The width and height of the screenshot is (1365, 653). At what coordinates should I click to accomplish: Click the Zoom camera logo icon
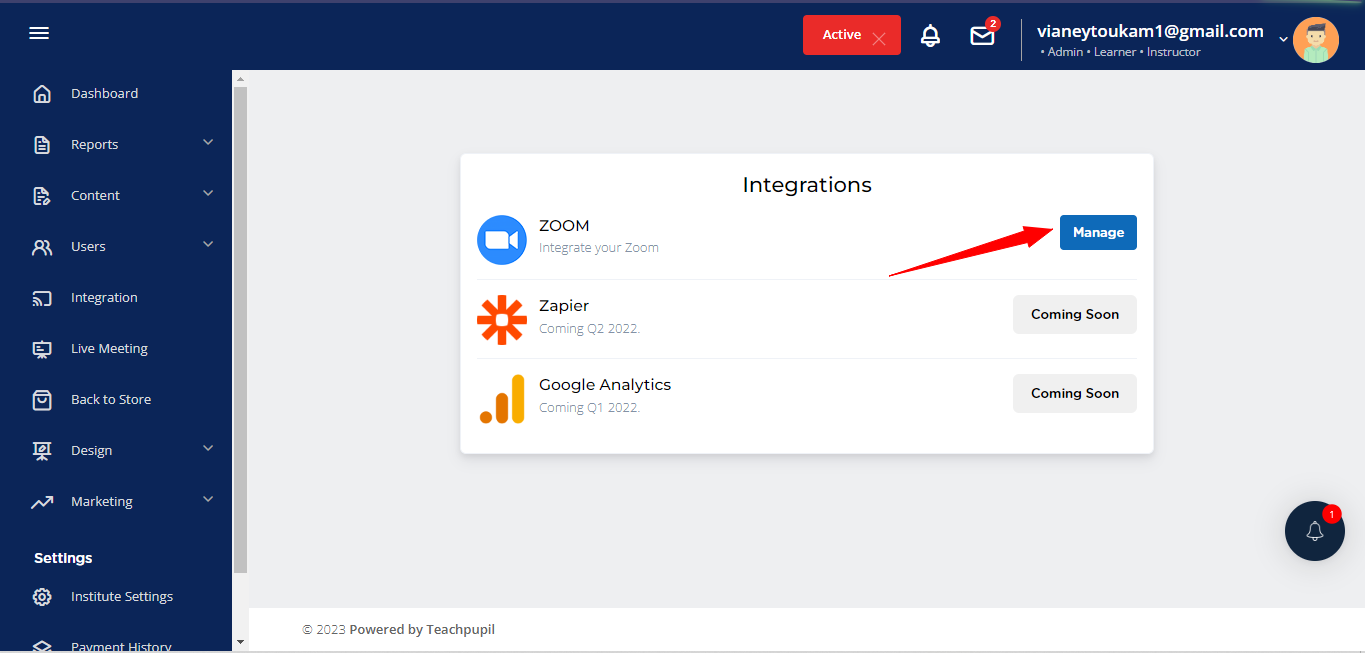point(502,240)
